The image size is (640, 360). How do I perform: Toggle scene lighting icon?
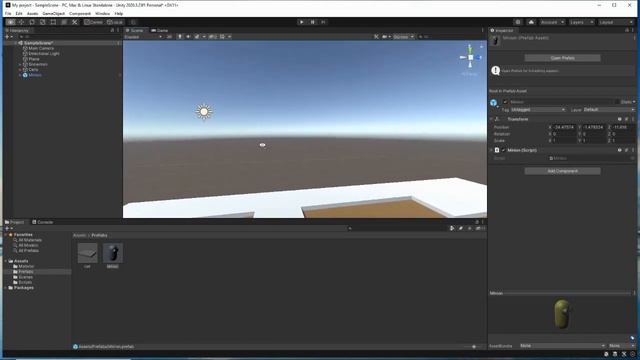180,37
